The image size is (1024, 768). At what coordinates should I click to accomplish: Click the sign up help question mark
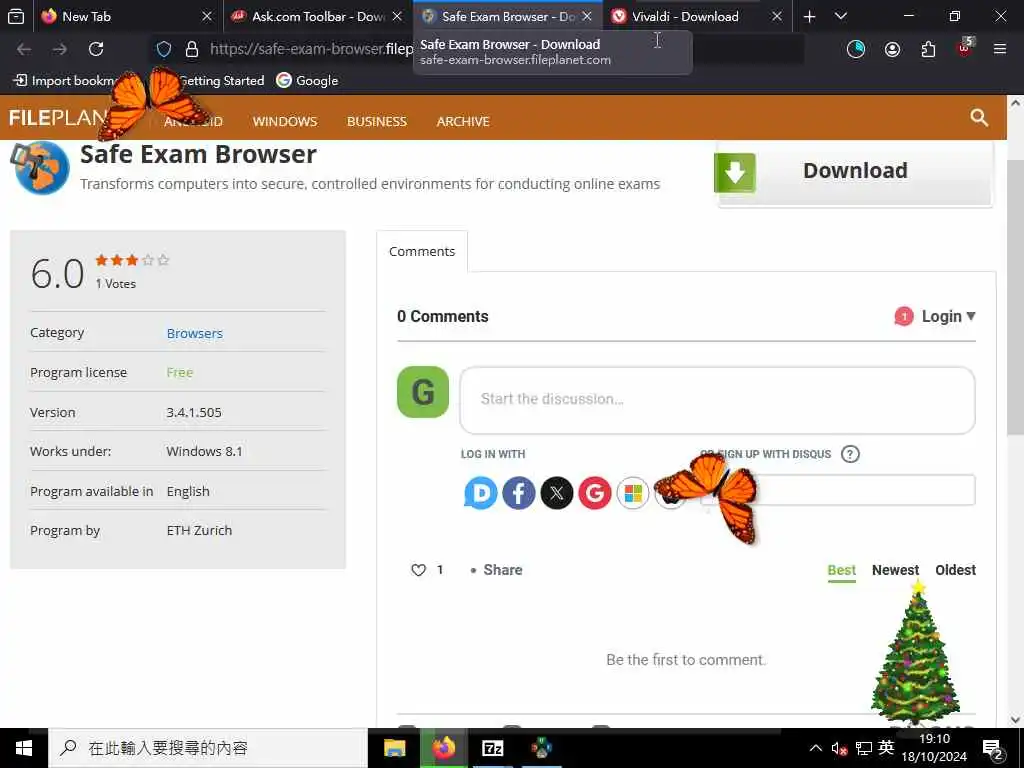850,454
